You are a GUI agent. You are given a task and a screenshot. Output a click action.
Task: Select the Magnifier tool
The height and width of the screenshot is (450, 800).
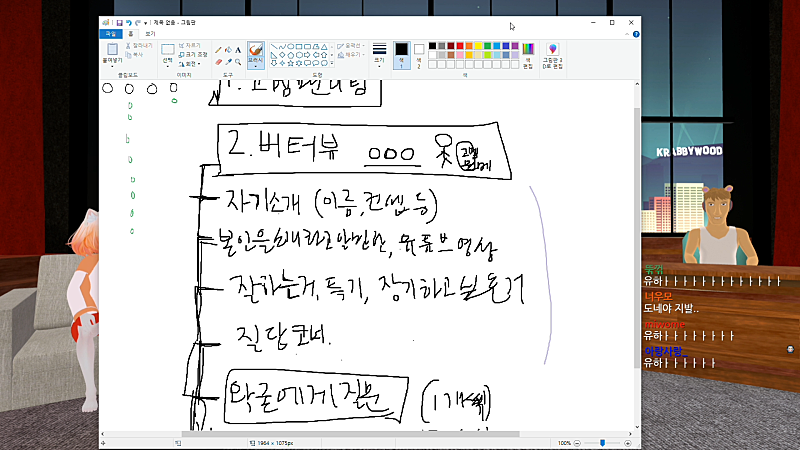click(238, 62)
